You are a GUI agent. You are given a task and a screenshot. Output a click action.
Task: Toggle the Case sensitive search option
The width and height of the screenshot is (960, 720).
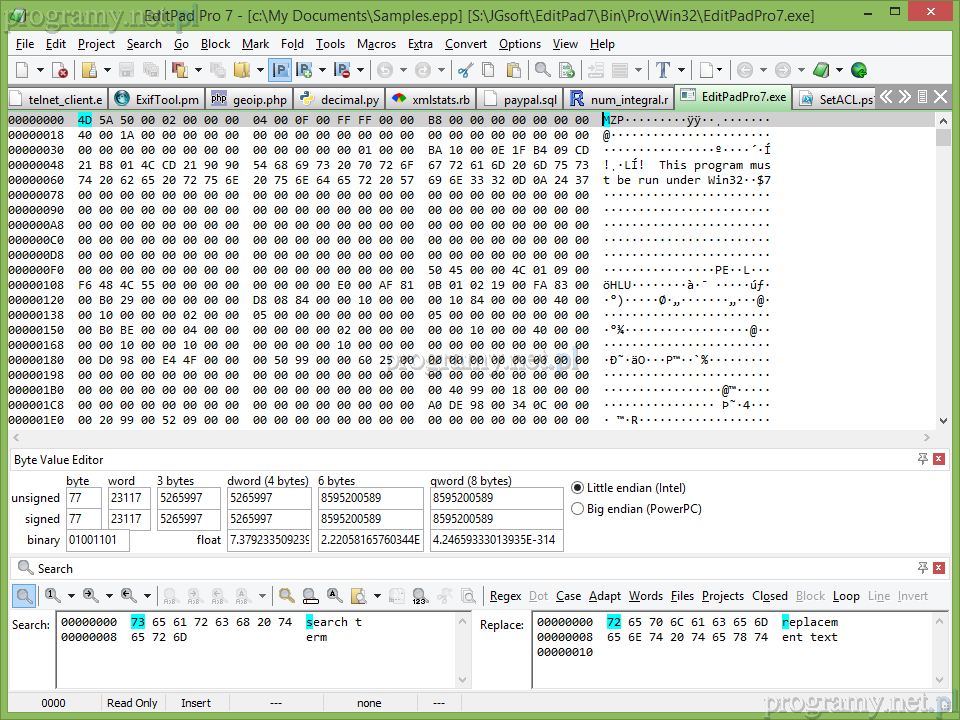(x=568, y=596)
